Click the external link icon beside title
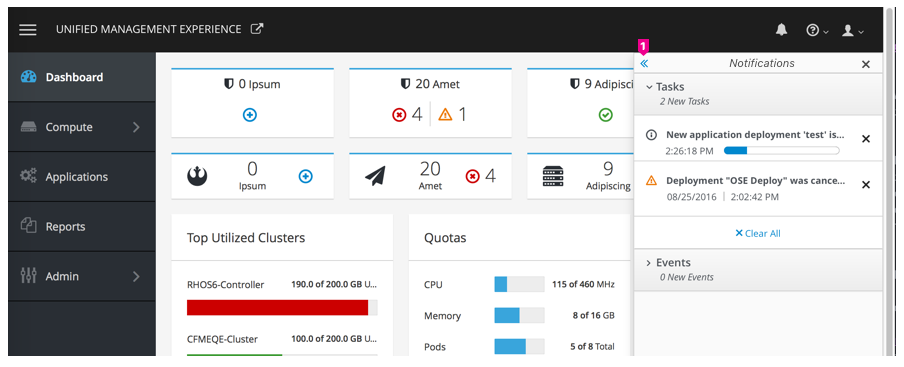This screenshot has height=367, width=904. pos(257,29)
